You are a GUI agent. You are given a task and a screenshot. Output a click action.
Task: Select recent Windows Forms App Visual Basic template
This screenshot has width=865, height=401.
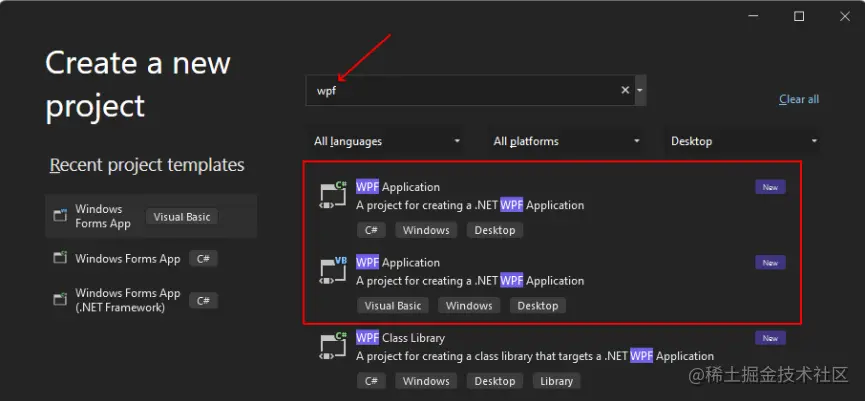tap(151, 216)
